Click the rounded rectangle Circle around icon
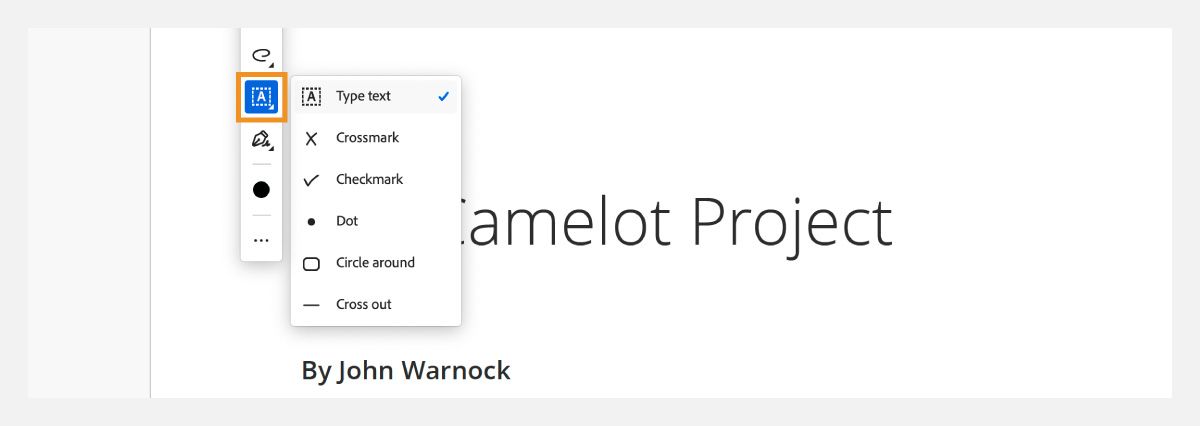 click(311, 264)
